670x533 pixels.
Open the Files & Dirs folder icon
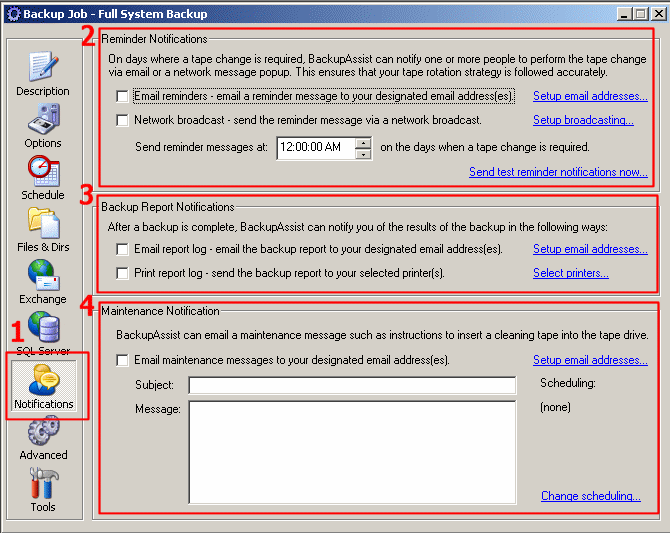43,223
